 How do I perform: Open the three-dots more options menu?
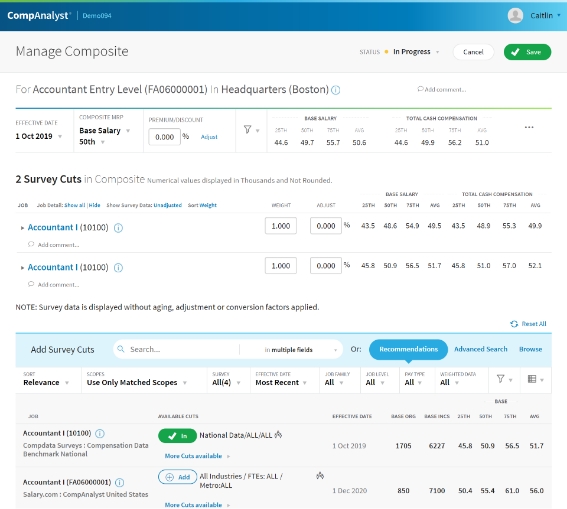[x=529, y=127]
